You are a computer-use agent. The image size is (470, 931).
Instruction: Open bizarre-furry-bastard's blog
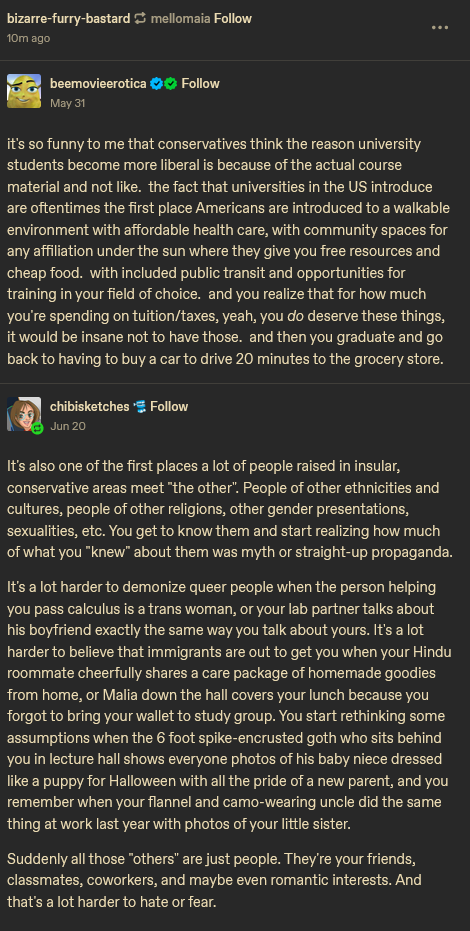click(68, 18)
